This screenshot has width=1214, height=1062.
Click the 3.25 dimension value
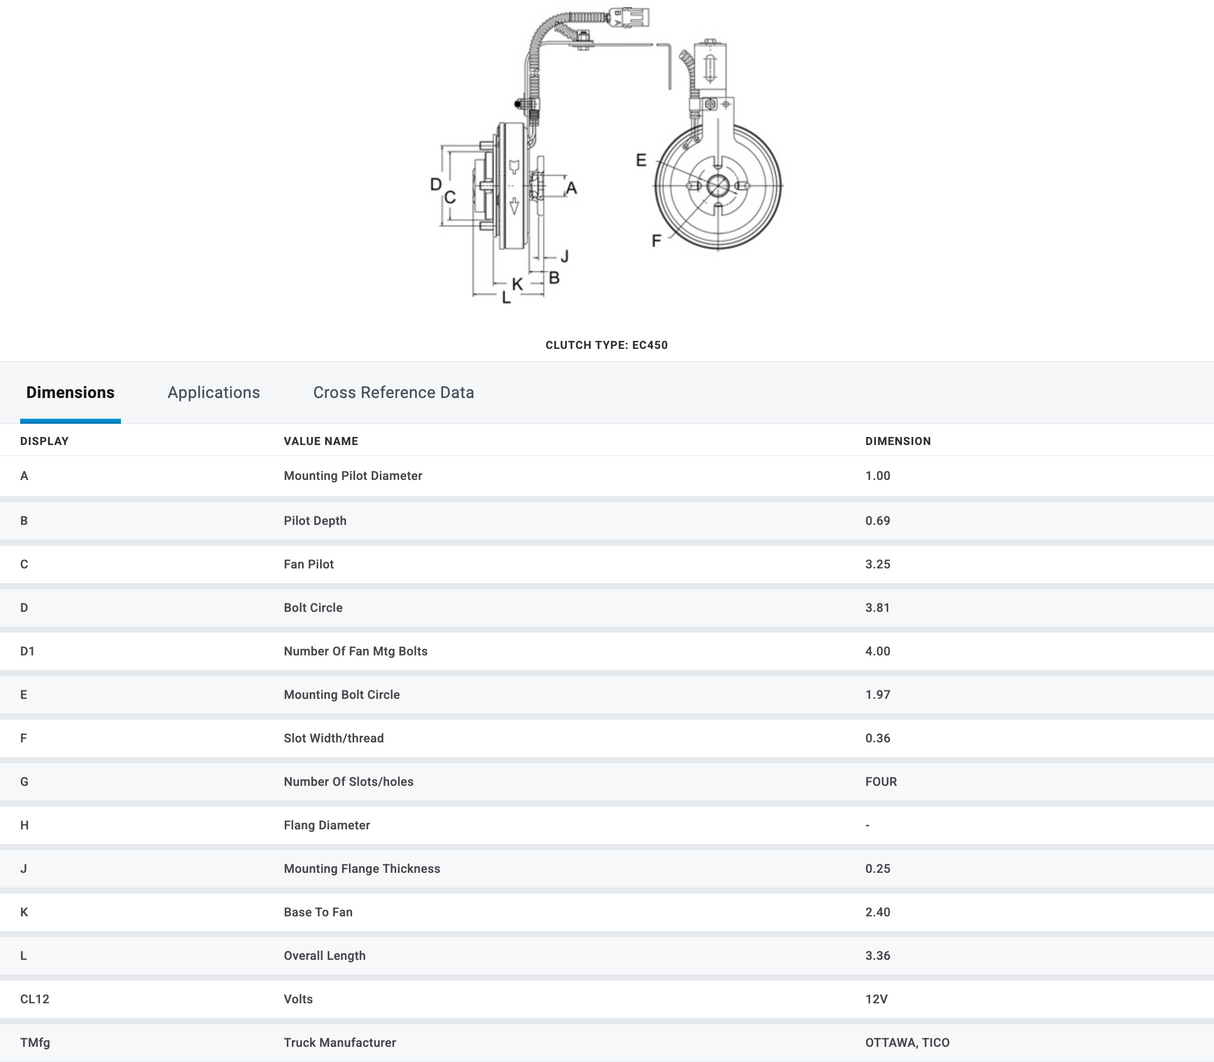[878, 564]
